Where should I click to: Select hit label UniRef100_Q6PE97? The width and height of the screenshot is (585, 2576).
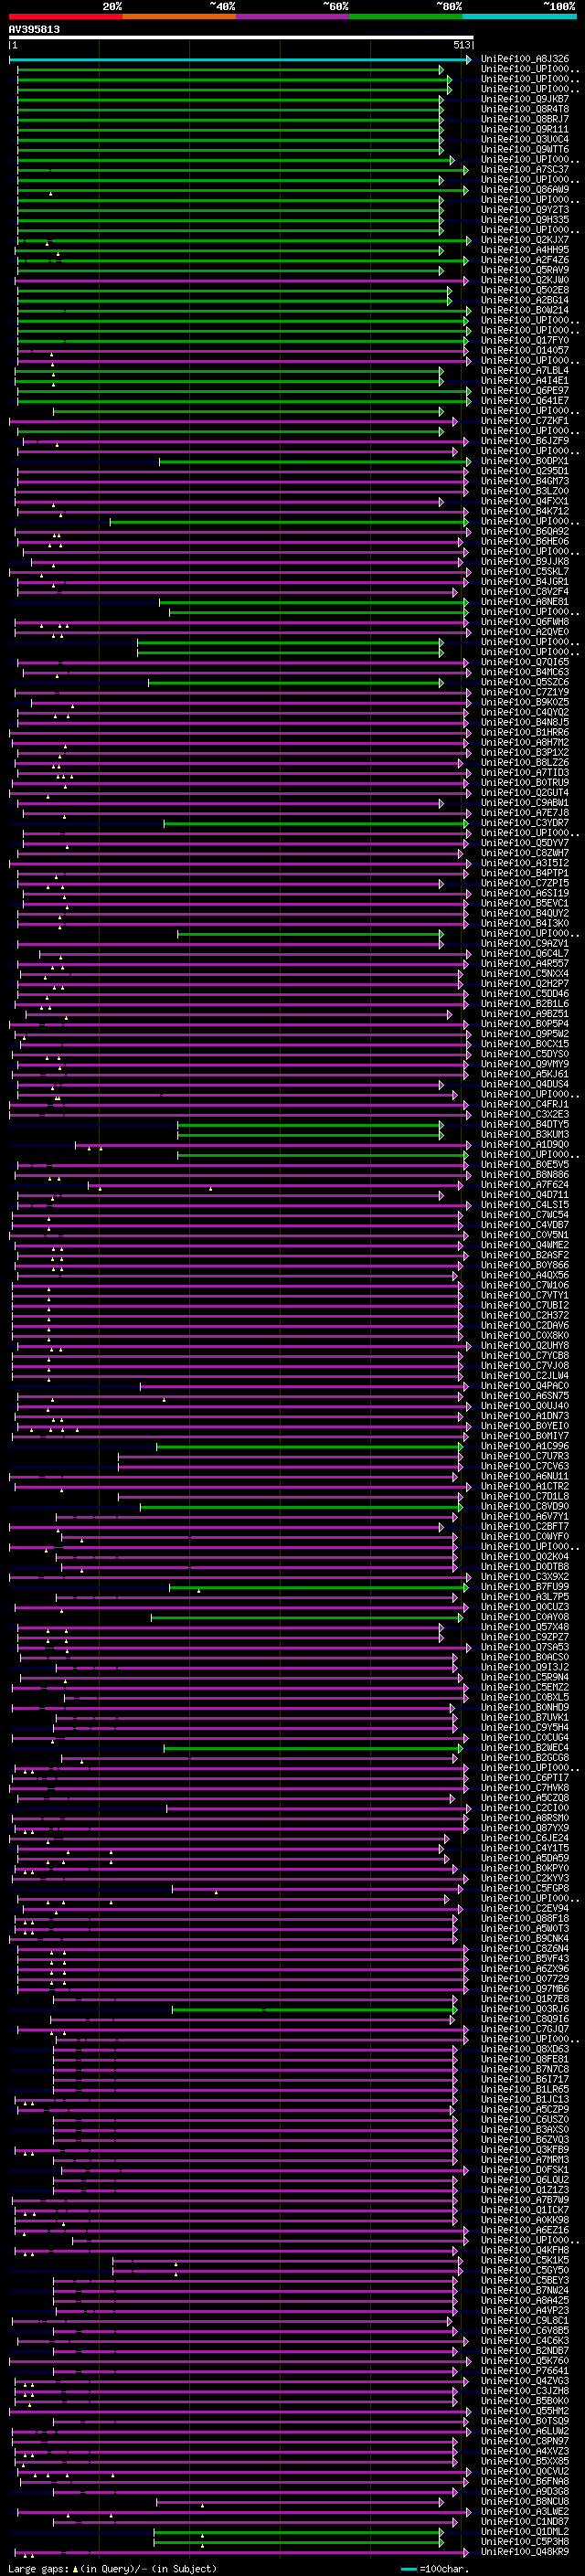click(x=525, y=391)
